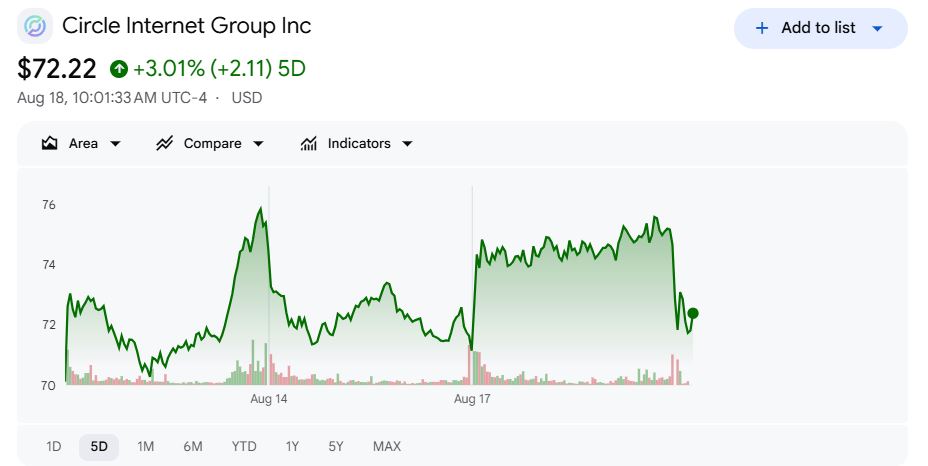The image size is (928, 466).
Task: Show the 5Y time range
Action: tap(336, 446)
